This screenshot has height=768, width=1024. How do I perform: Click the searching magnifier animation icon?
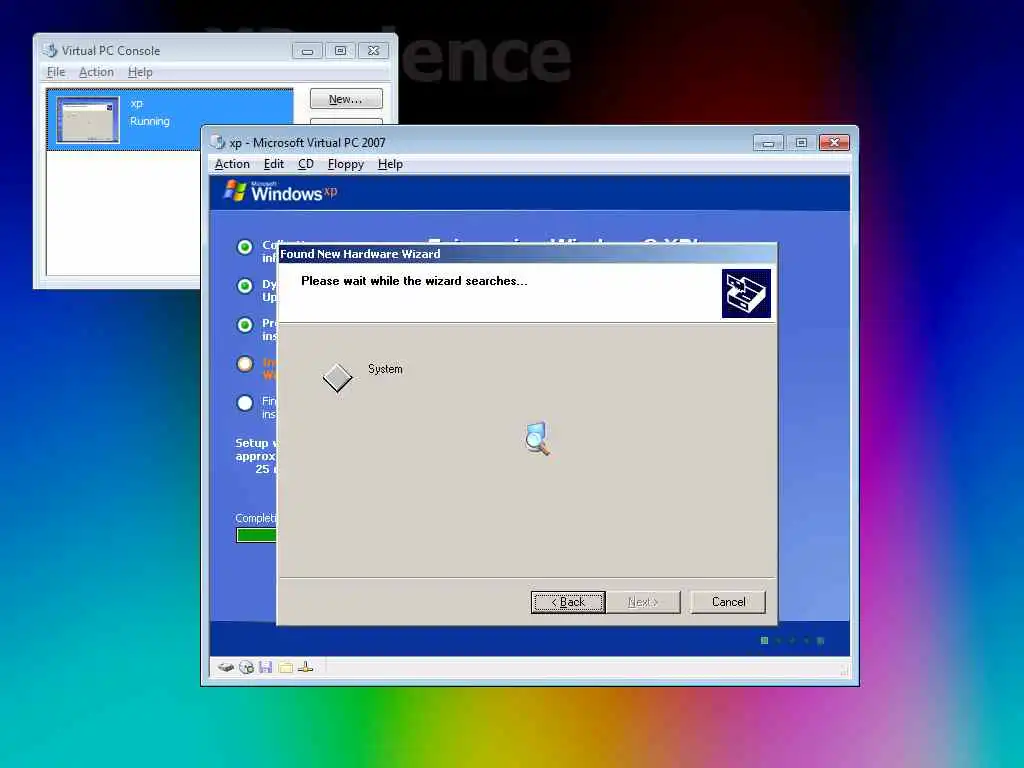[x=537, y=438]
